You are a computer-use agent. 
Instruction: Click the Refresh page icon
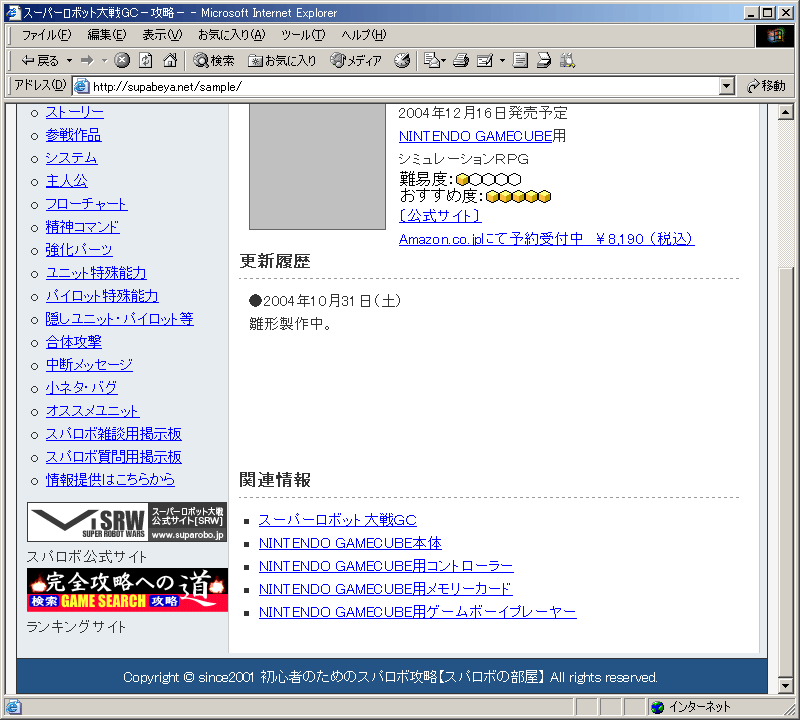coord(146,61)
